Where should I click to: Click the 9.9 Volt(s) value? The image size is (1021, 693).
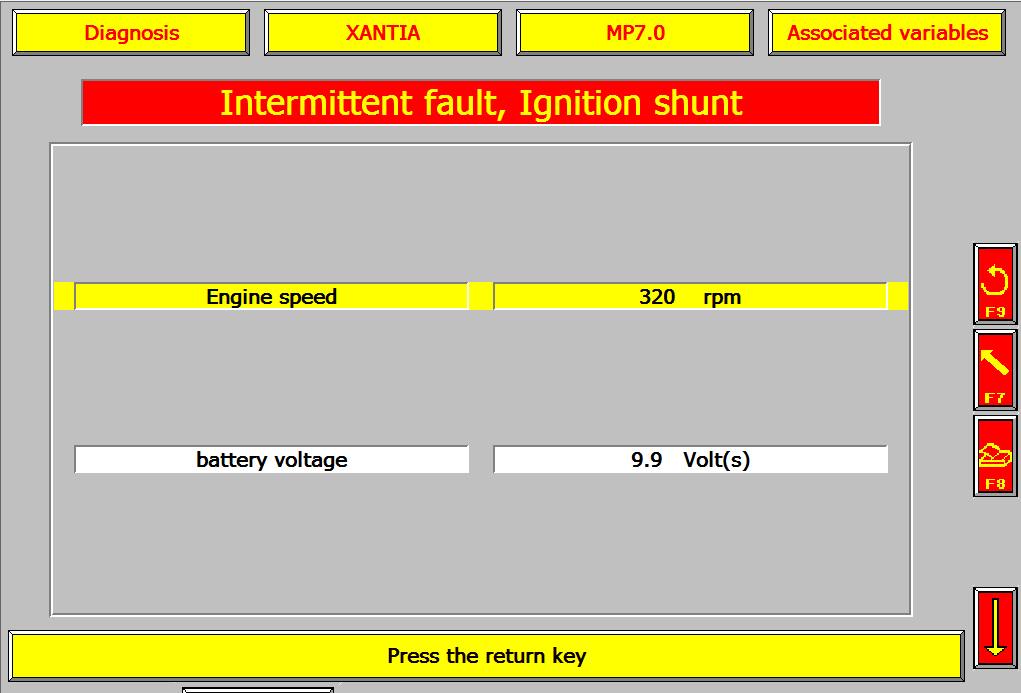[x=690, y=460]
